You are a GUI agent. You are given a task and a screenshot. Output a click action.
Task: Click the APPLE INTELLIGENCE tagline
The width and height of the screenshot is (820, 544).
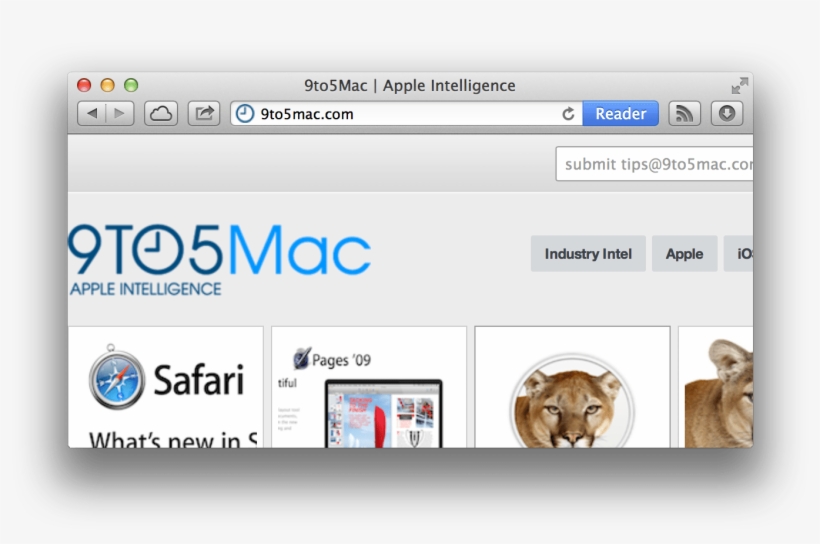click(146, 289)
